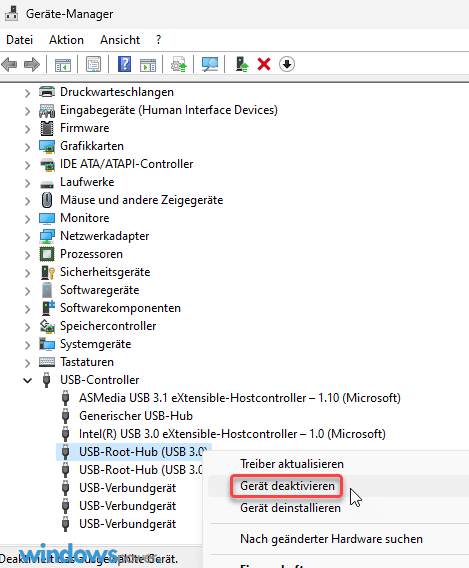
Task: Select the Softwaregeräte category label
Action: point(99,290)
